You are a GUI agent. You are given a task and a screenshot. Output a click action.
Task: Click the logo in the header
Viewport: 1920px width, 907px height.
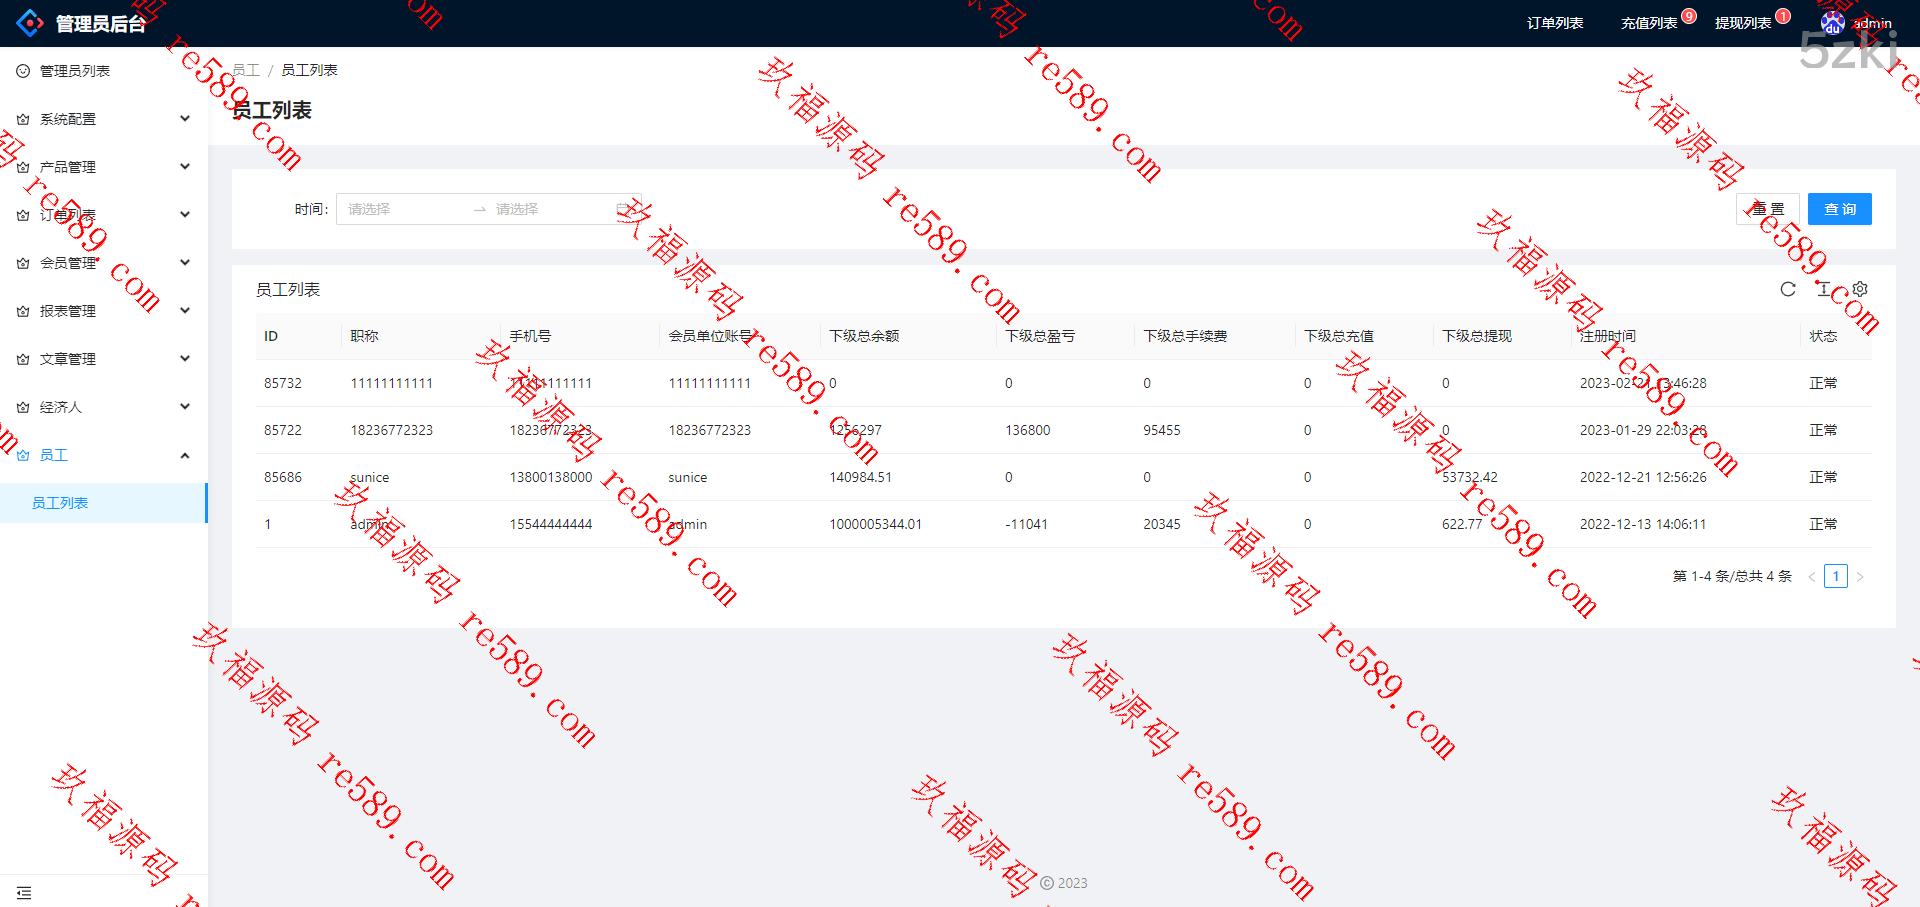coord(30,23)
